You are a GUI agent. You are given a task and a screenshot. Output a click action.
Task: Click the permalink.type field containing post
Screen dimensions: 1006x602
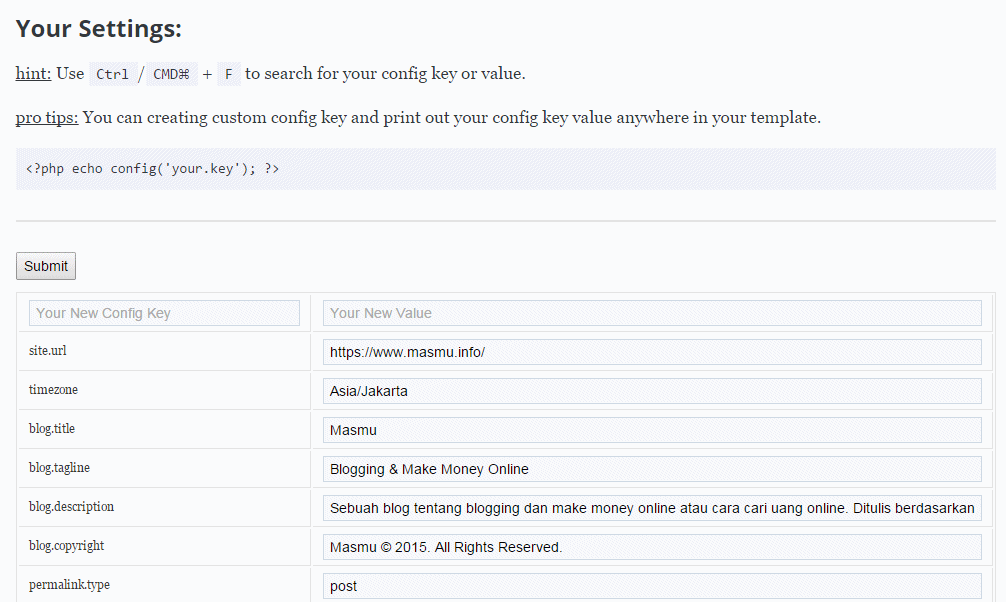point(652,586)
